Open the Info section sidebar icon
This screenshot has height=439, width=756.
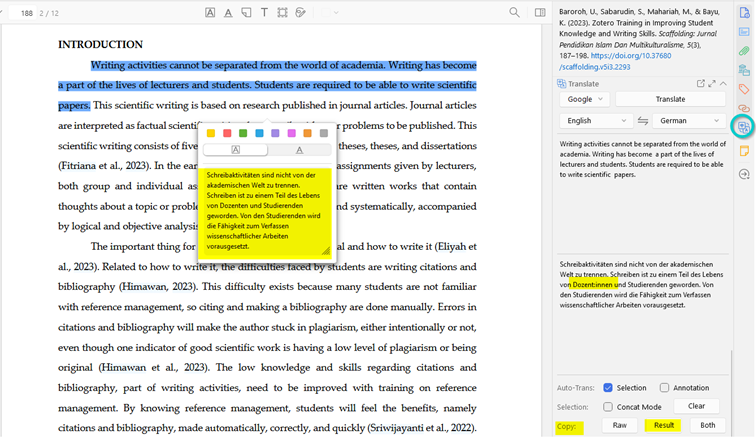(744, 13)
